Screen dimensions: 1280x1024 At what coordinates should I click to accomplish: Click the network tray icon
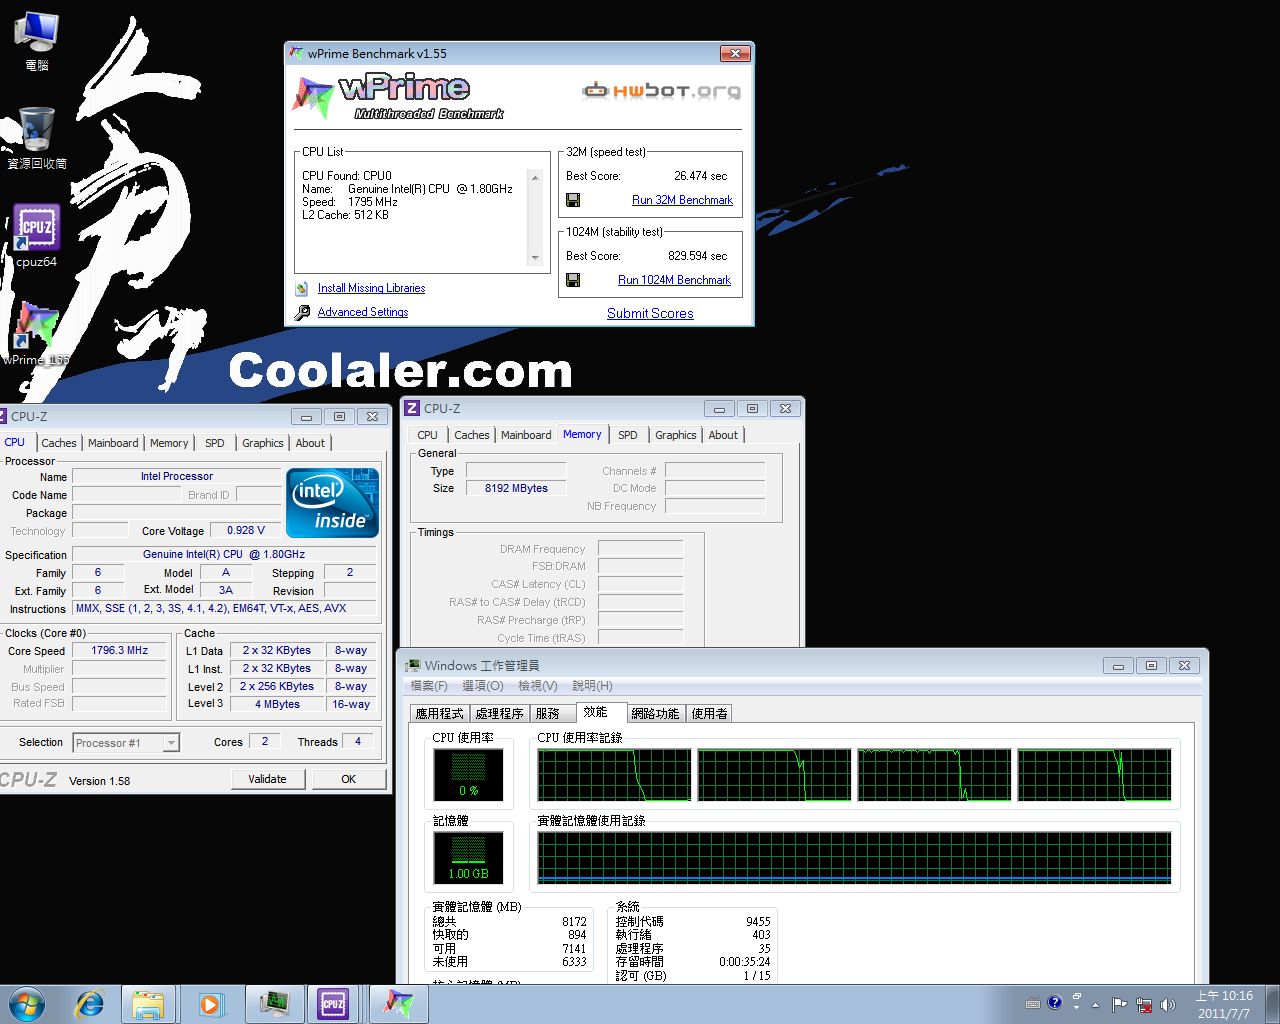(1143, 1004)
